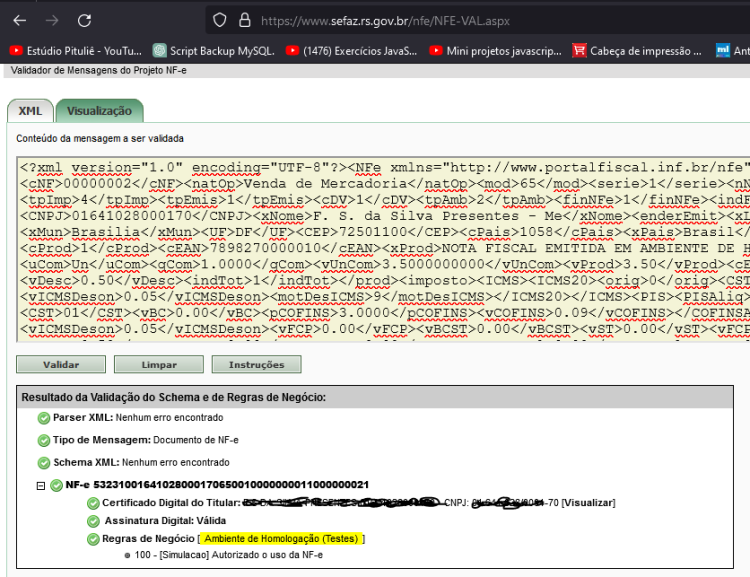Click inside the XML message text area
Image resolution: width=750 pixels, height=577 pixels.
pos(383,249)
